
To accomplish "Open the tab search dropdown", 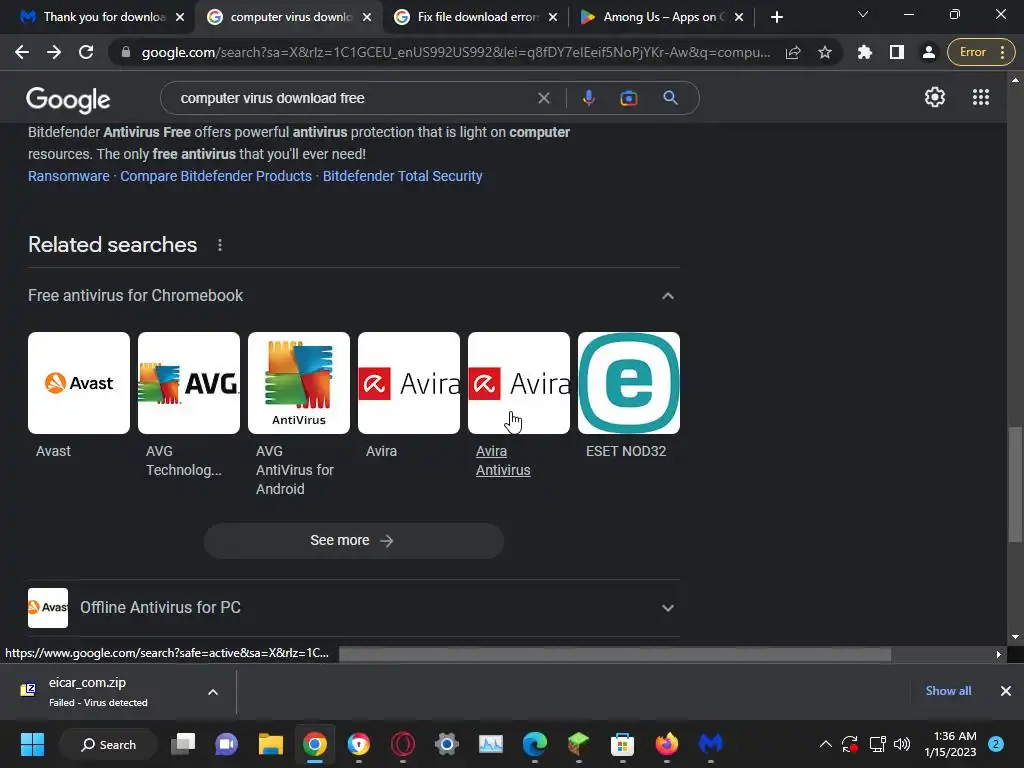I will tap(863, 14).
